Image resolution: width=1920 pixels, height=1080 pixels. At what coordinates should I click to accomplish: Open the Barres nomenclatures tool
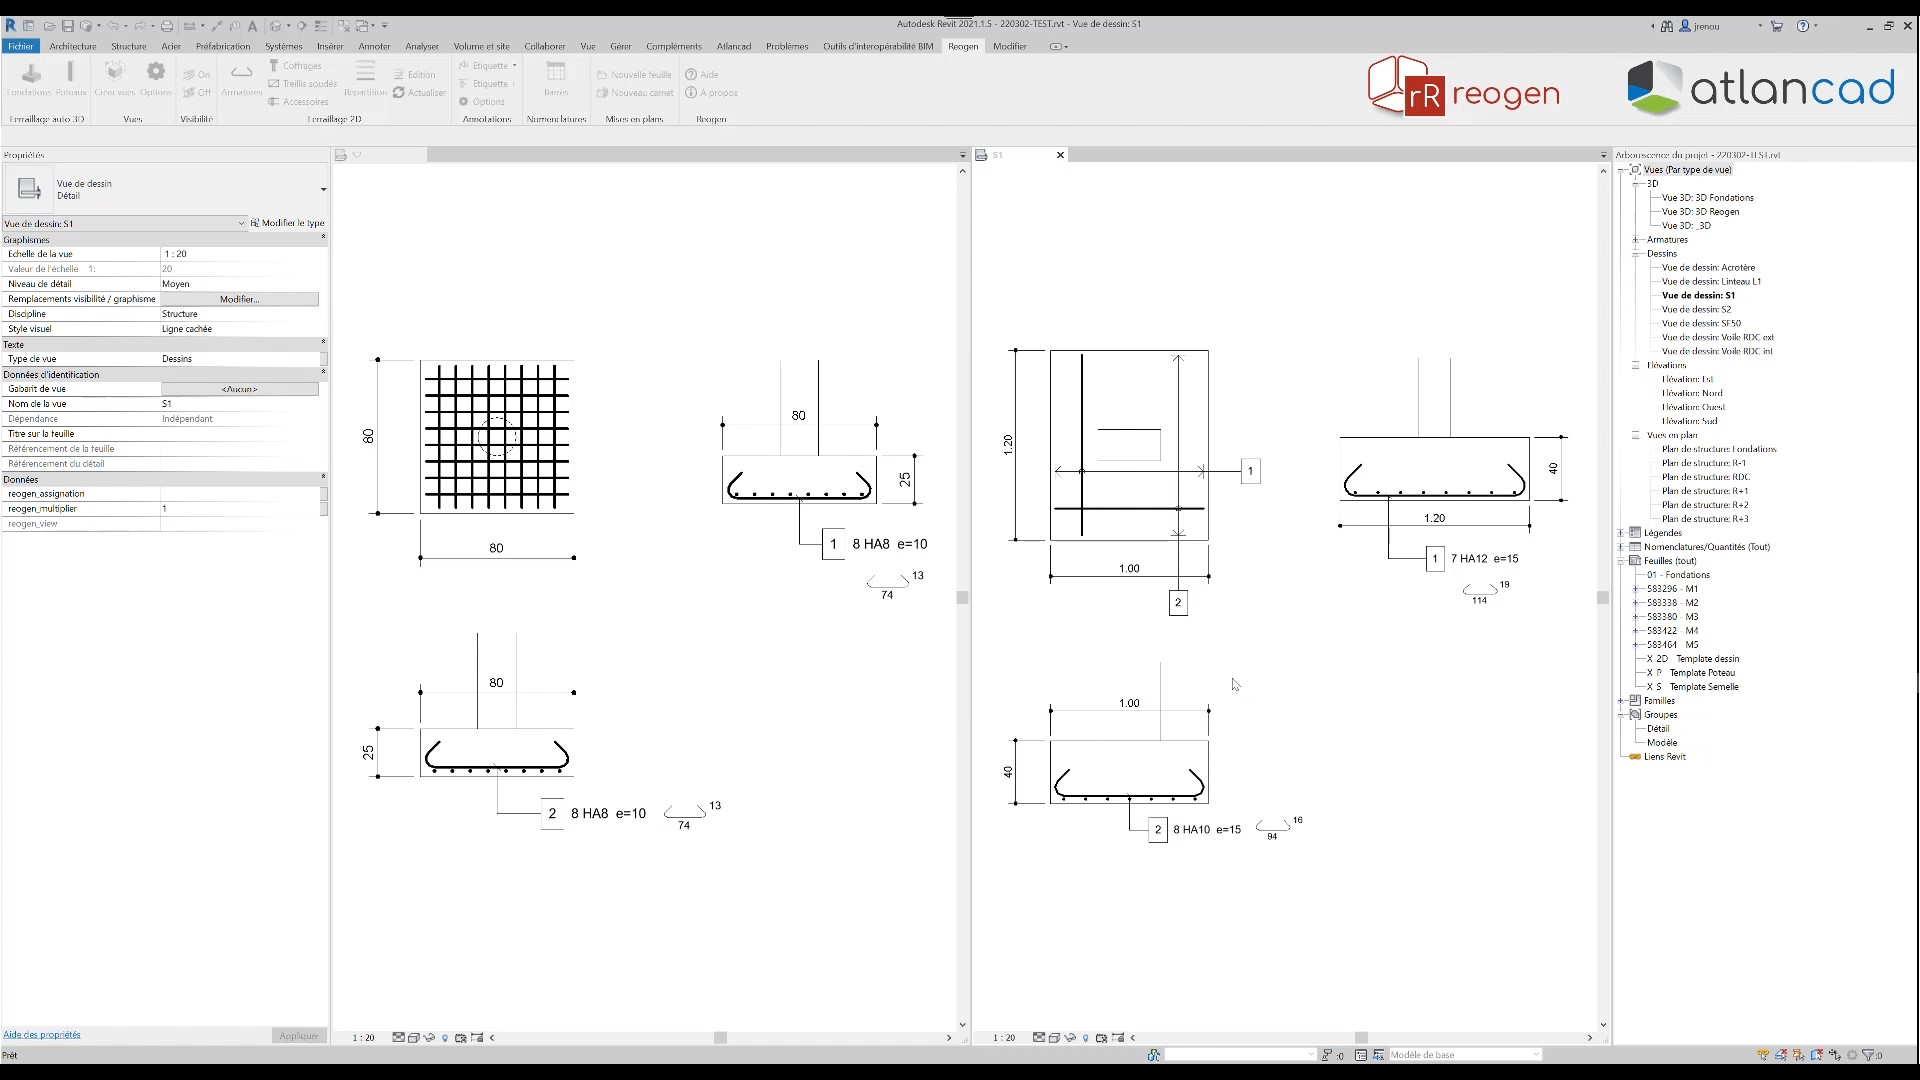coord(556,76)
